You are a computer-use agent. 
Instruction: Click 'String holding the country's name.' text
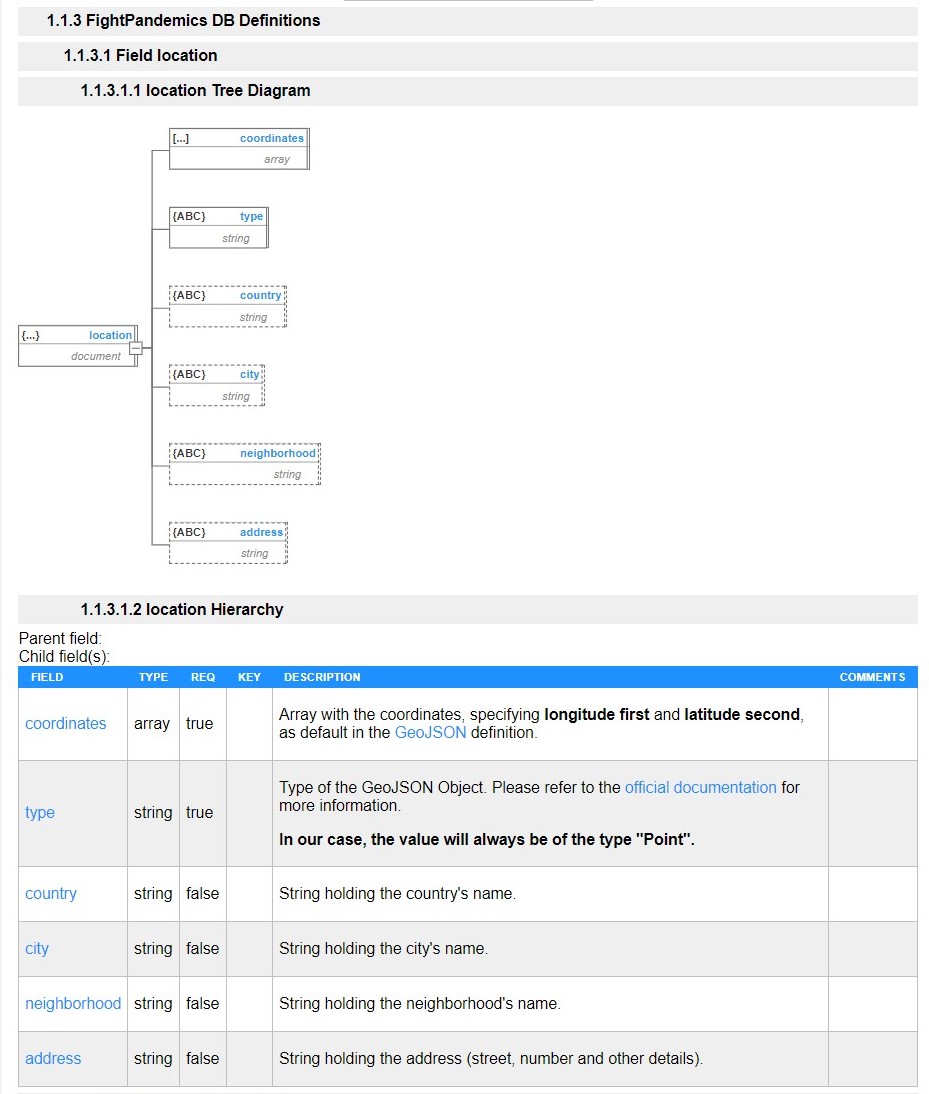point(398,894)
